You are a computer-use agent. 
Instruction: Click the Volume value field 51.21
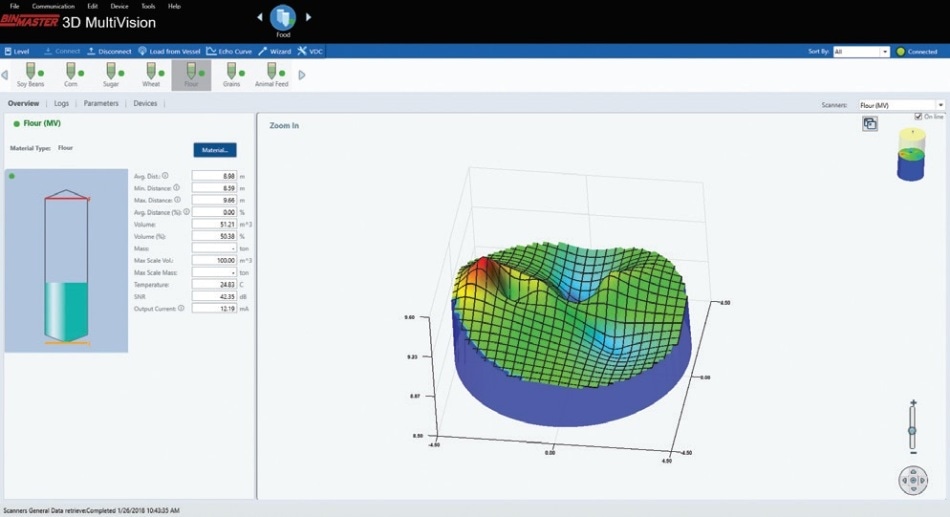(x=214, y=224)
